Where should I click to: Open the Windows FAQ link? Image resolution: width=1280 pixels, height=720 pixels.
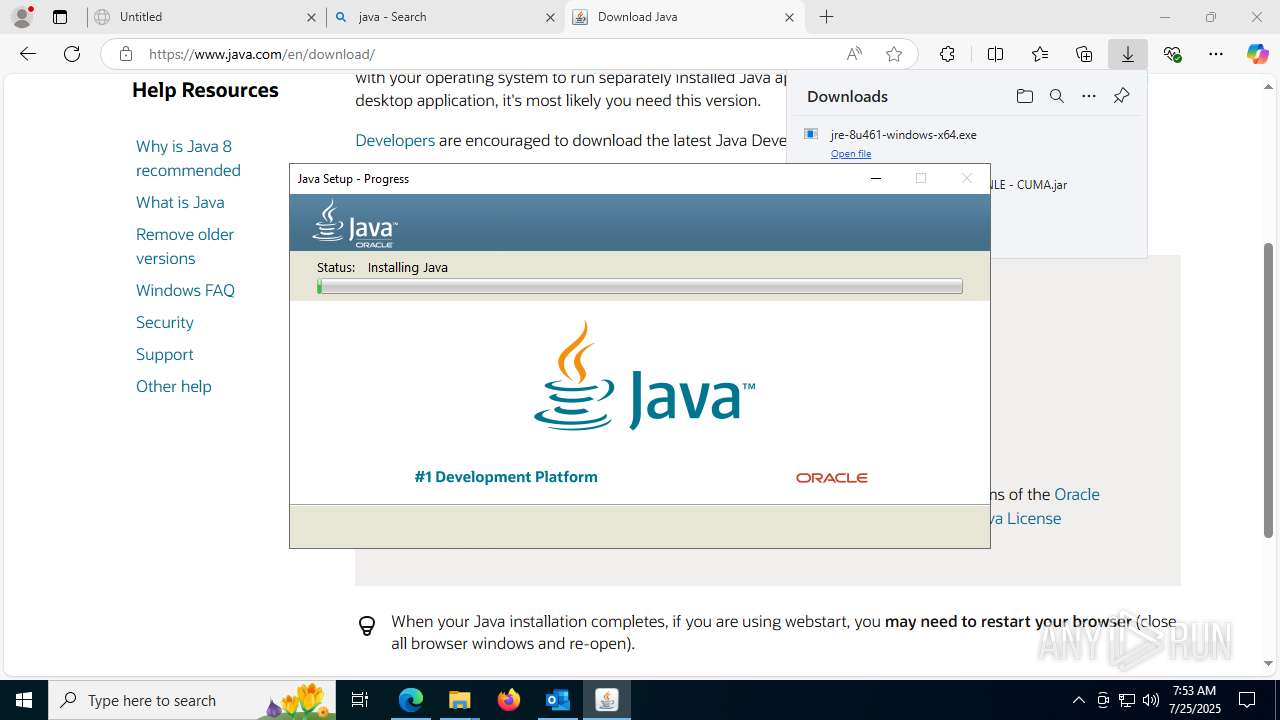pyautogui.click(x=185, y=290)
